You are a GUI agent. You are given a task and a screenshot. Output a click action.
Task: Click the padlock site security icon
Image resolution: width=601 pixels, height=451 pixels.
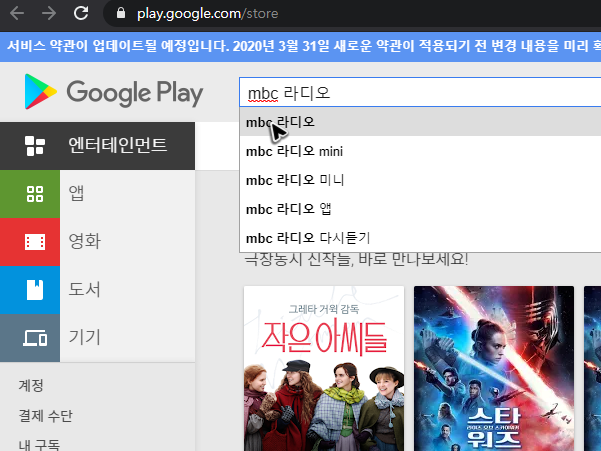point(121,13)
